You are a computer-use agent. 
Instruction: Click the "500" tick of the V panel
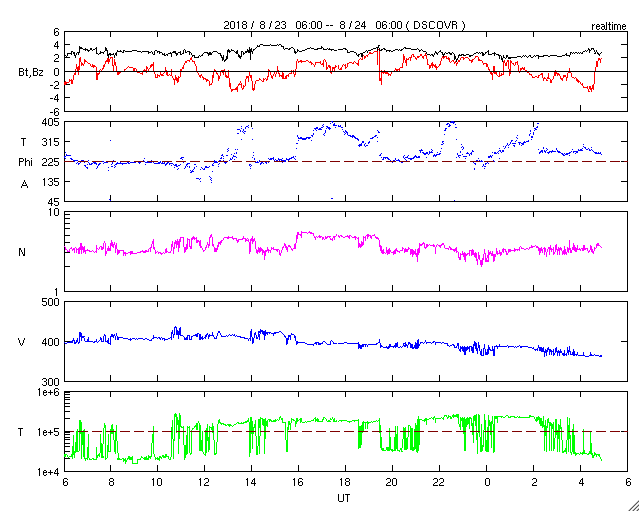tap(51, 302)
